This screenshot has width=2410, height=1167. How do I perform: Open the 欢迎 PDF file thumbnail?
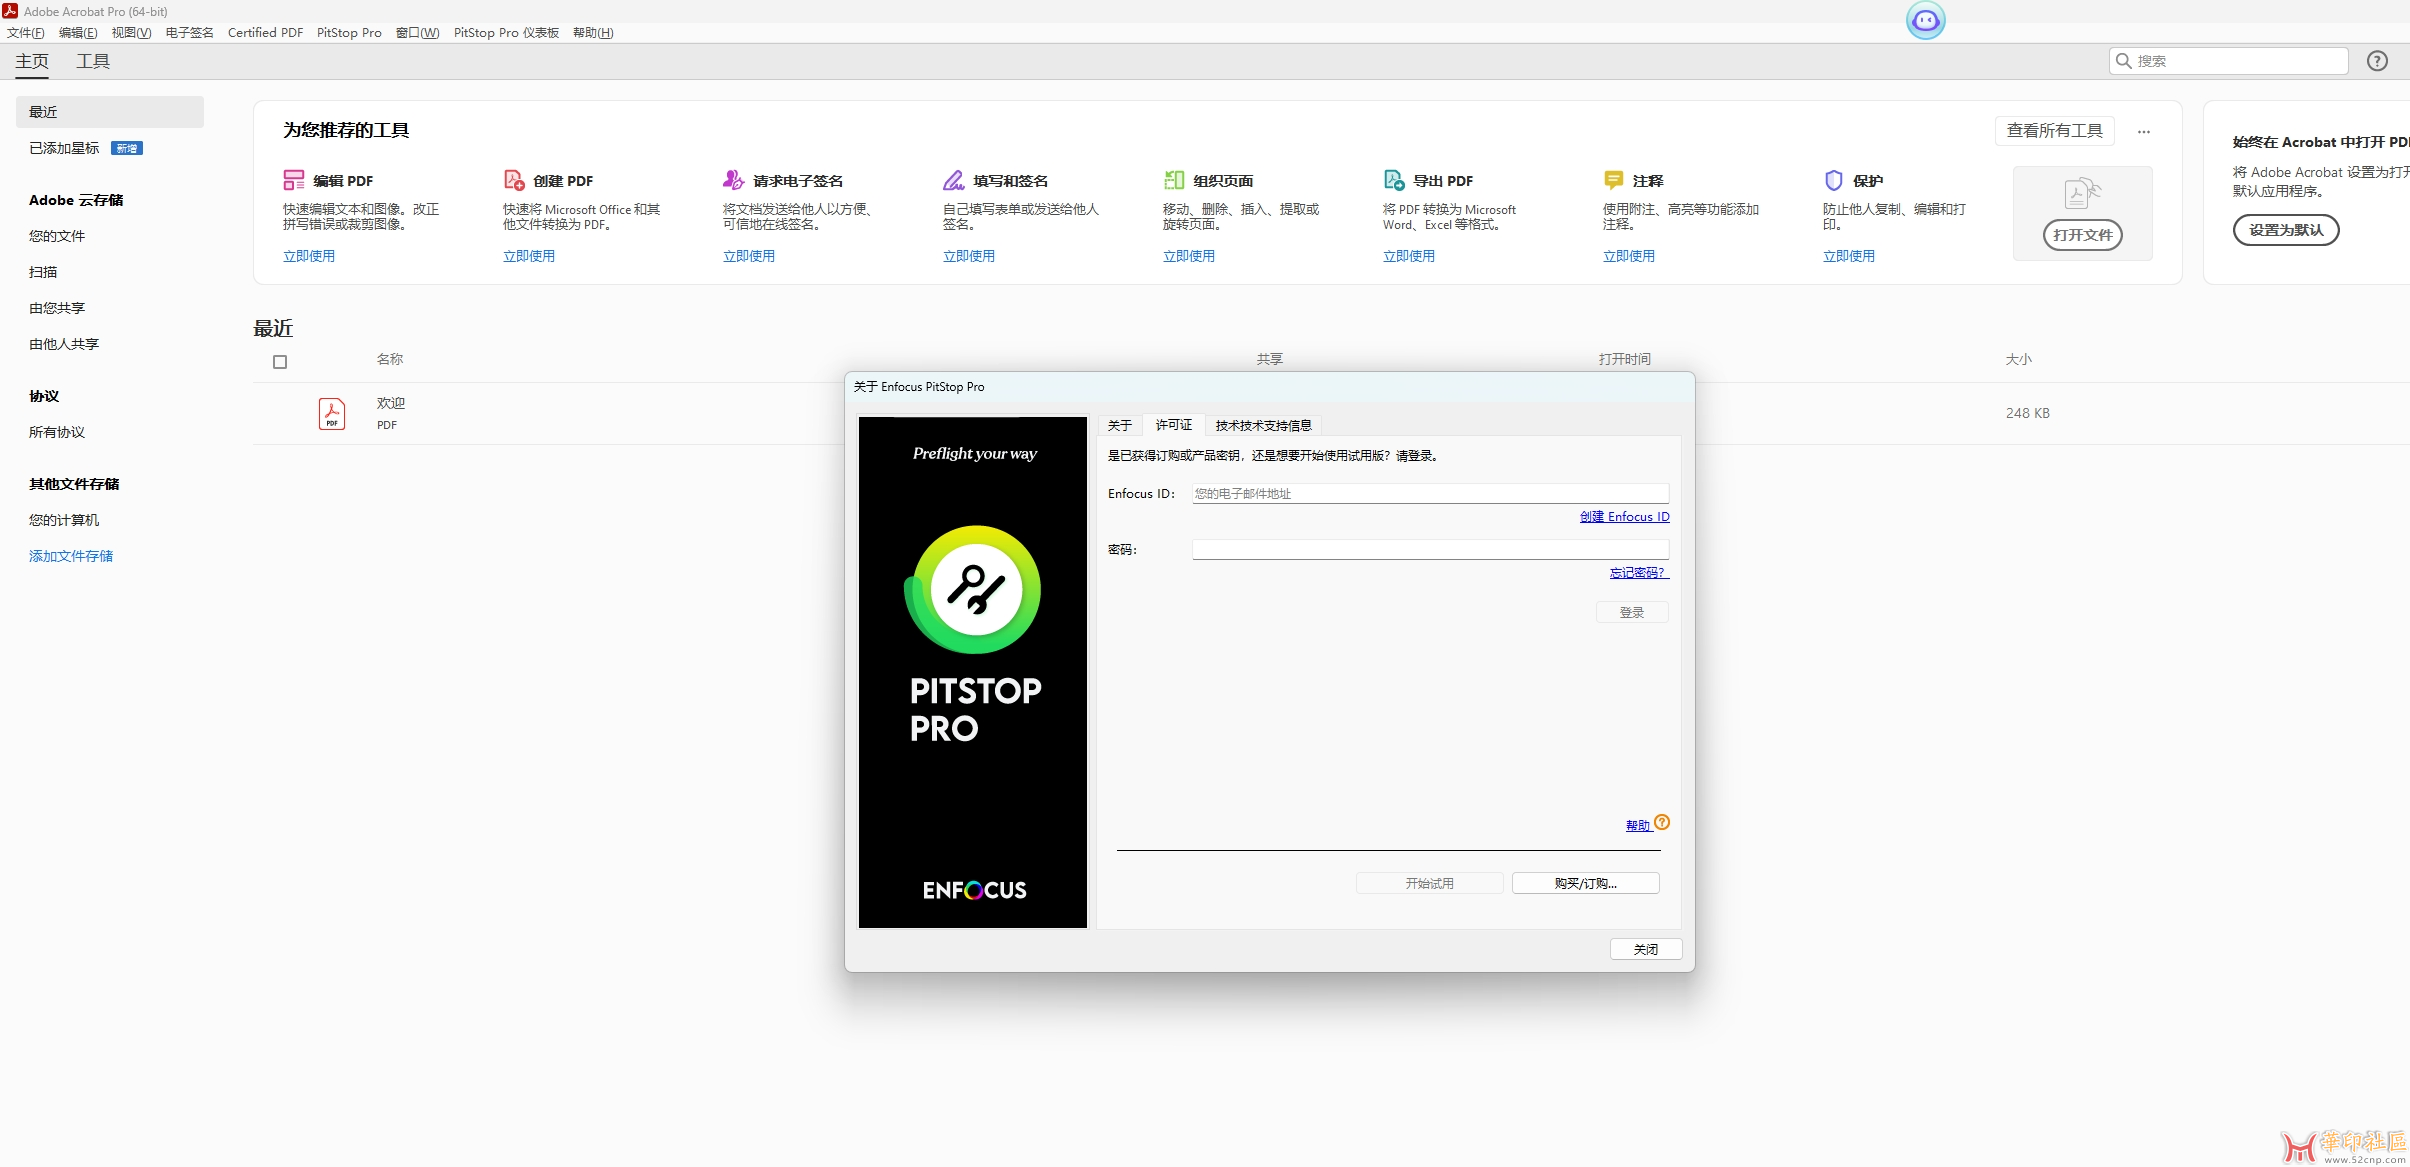[x=332, y=413]
